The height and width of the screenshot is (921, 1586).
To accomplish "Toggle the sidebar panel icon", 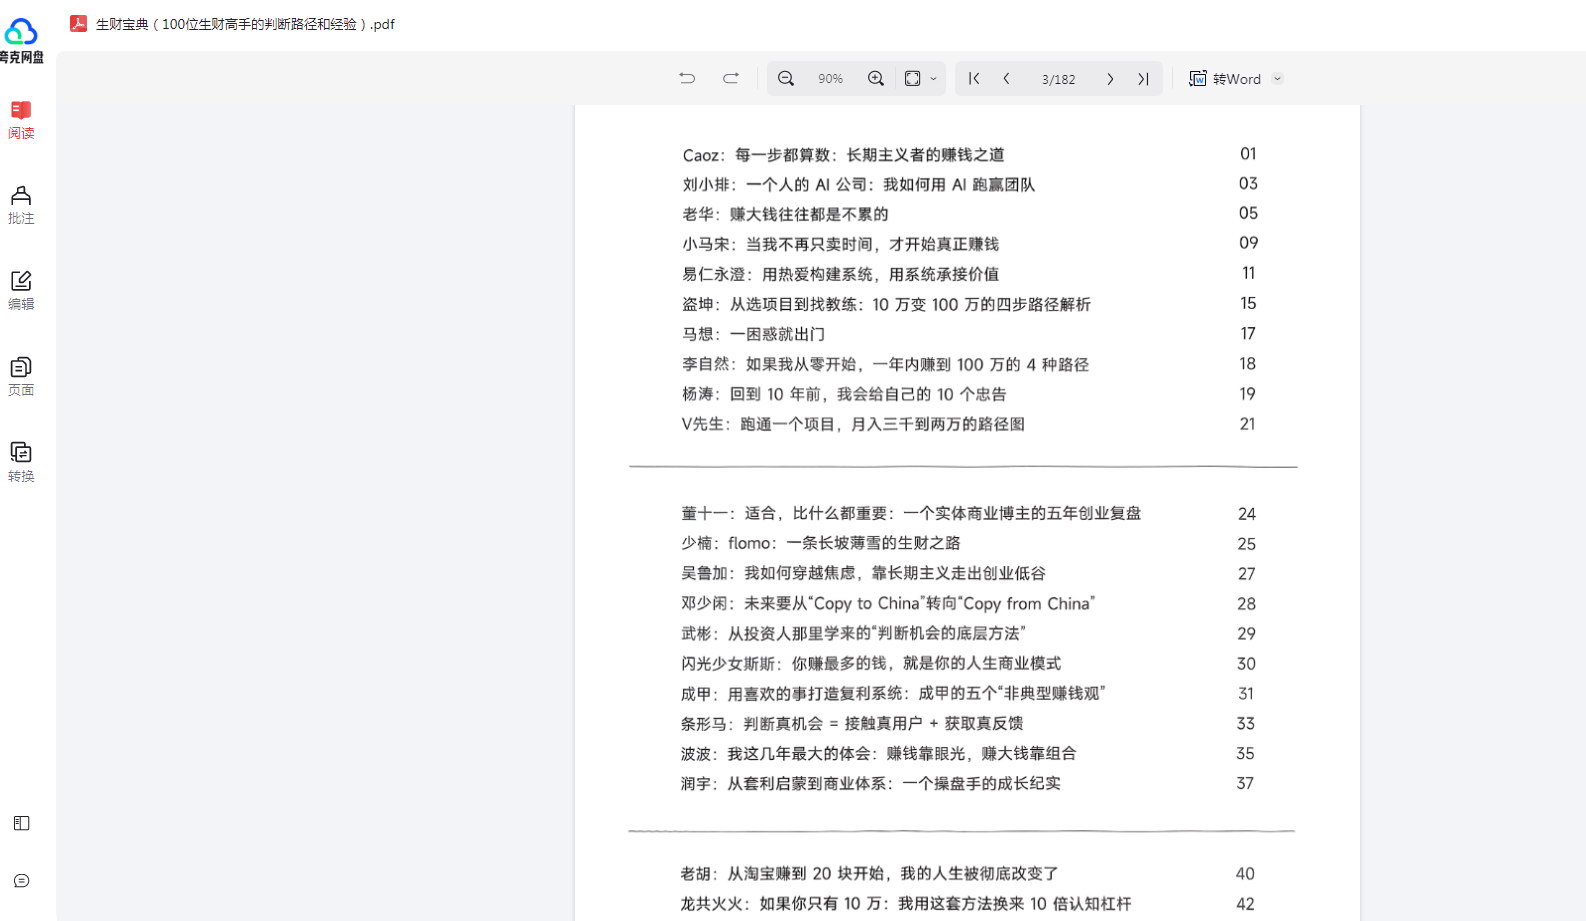I will click(22, 823).
